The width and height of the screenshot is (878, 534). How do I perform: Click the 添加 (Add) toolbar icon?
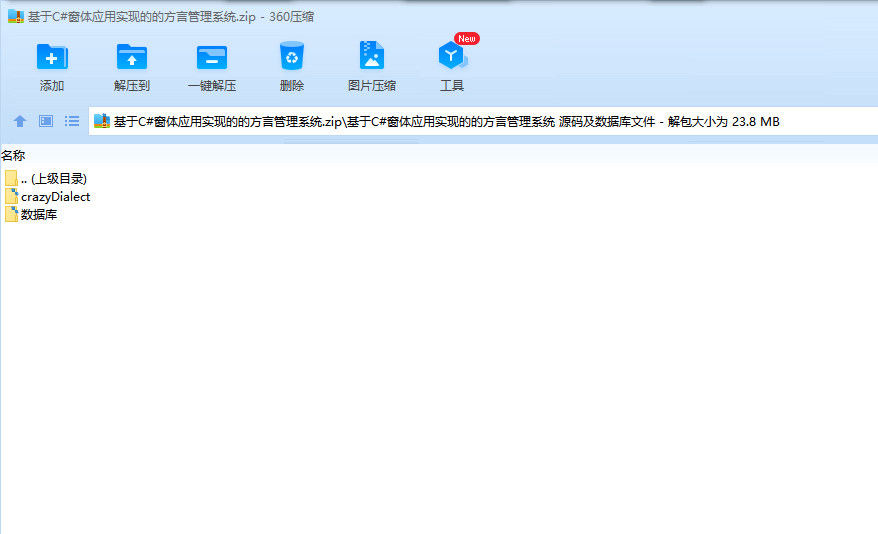point(52,57)
